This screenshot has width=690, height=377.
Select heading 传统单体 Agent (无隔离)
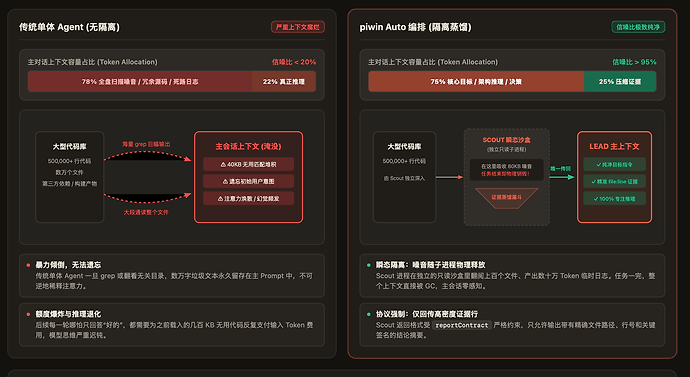pos(69,27)
